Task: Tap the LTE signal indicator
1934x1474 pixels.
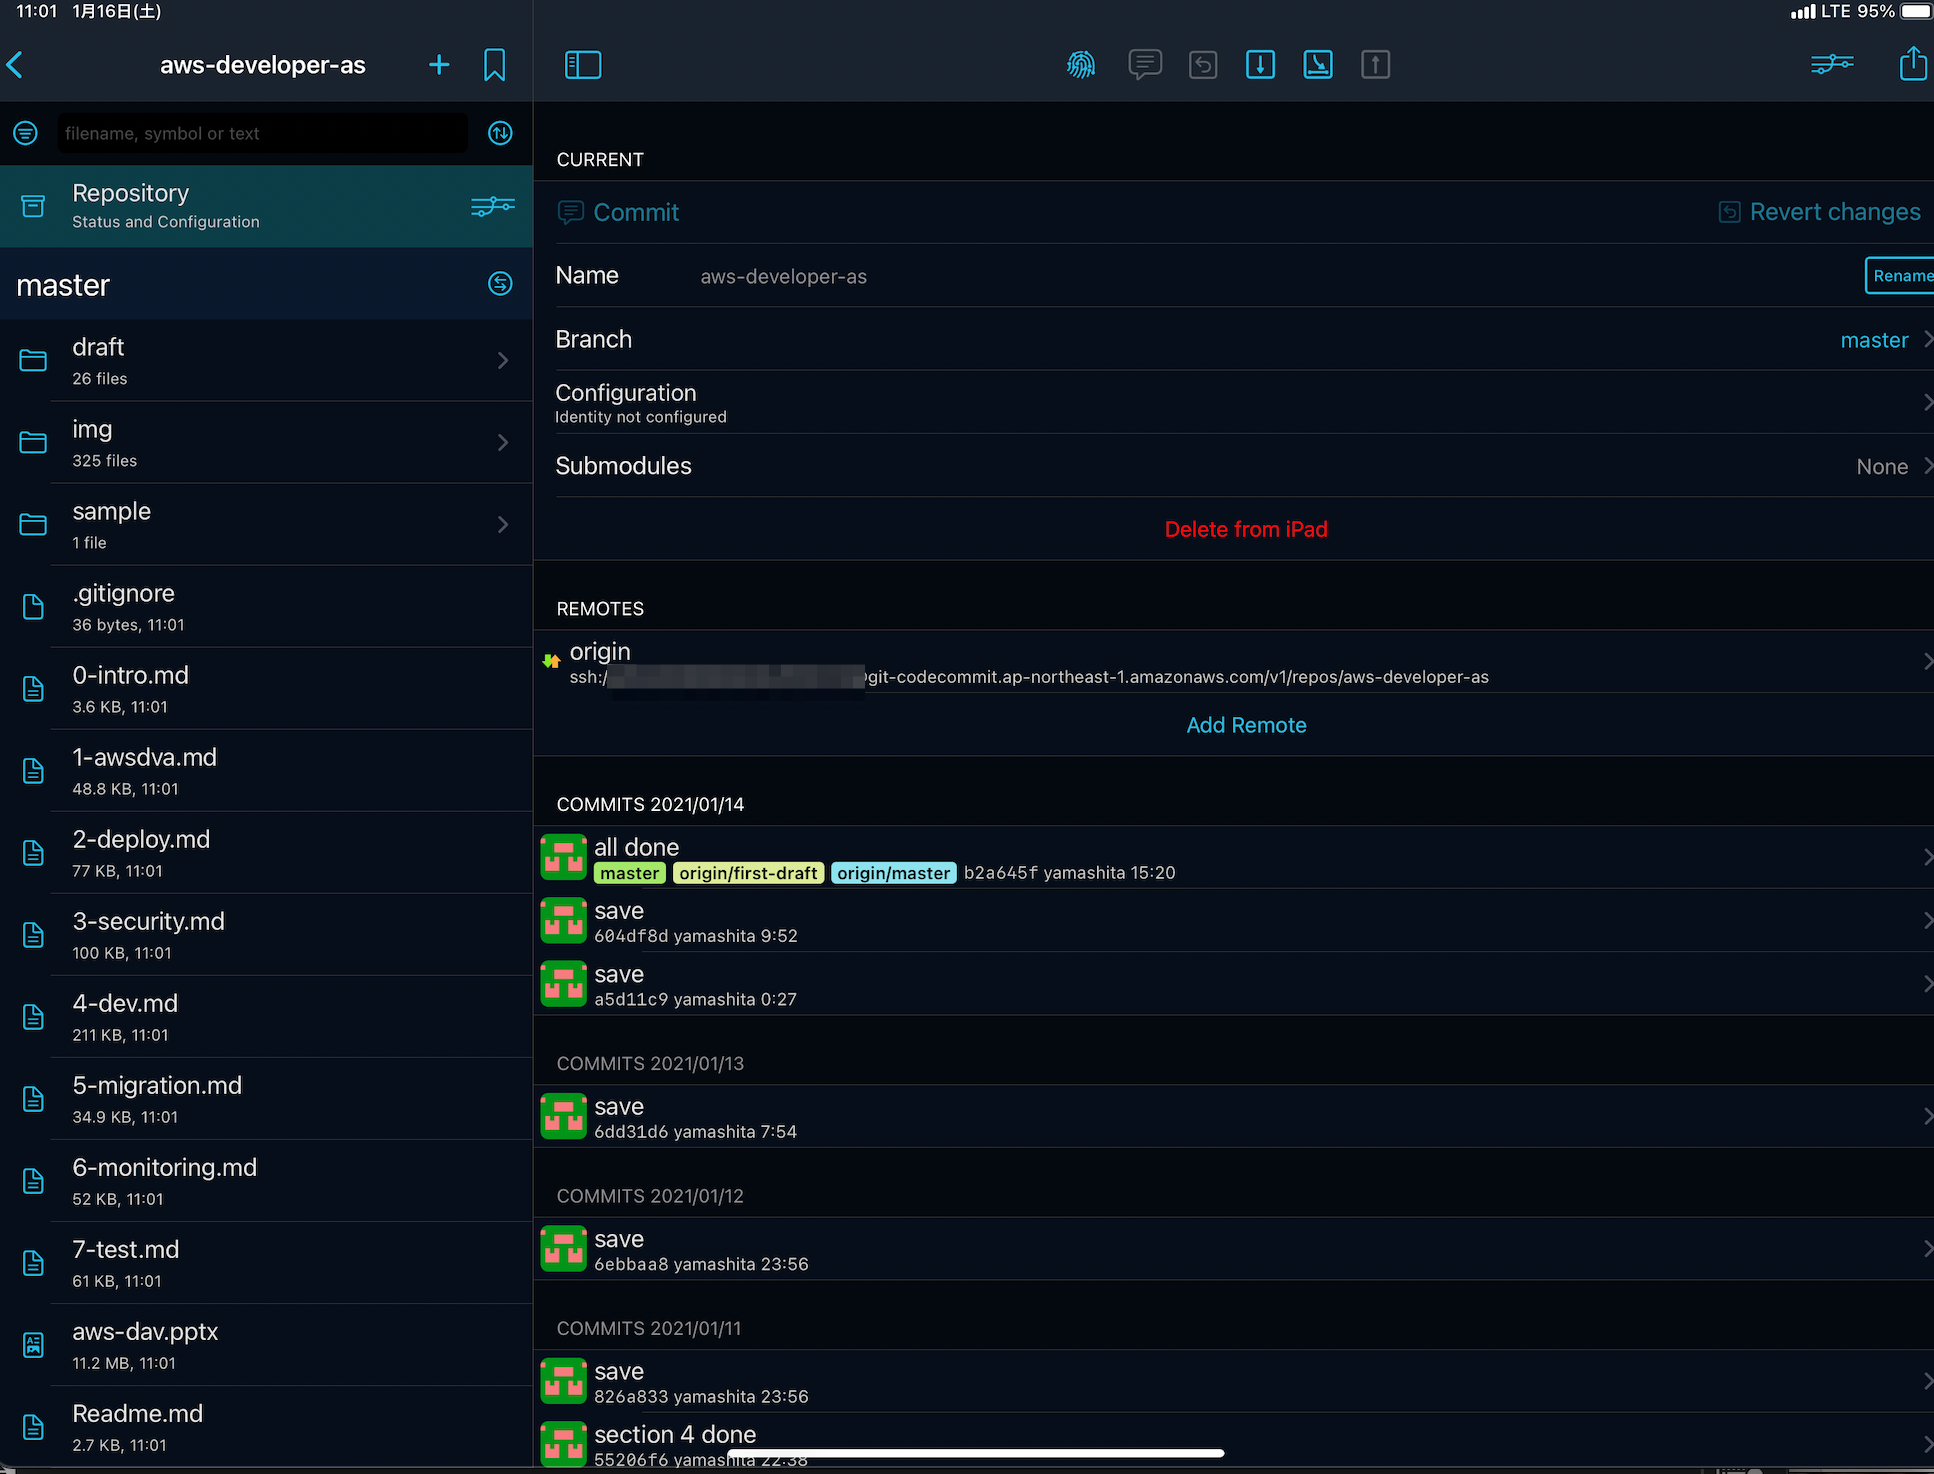Action: tap(1820, 12)
